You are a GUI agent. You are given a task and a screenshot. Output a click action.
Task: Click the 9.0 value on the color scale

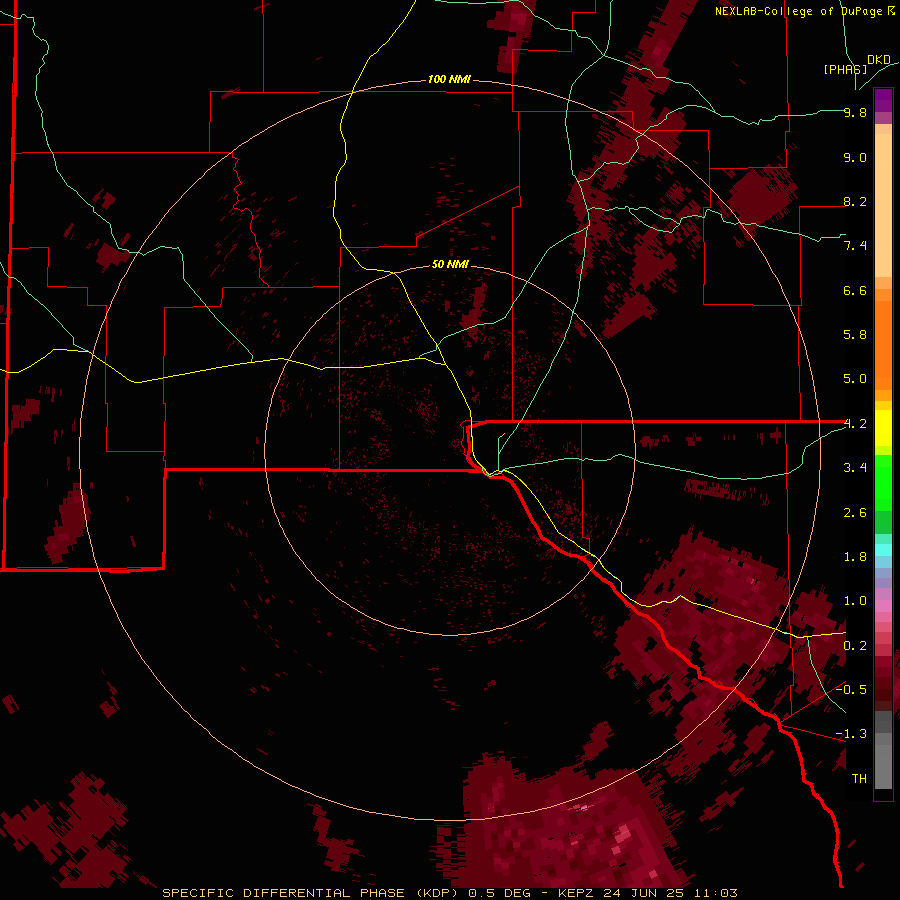pyautogui.click(x=855, y=157)
